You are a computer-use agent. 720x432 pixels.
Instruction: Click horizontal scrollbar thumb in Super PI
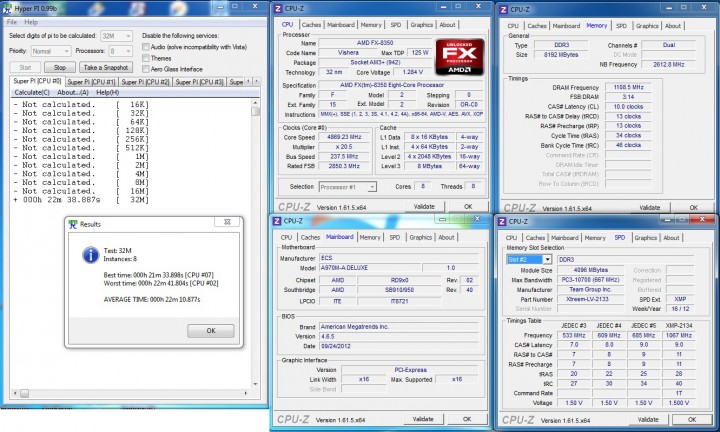click(24, 393)
